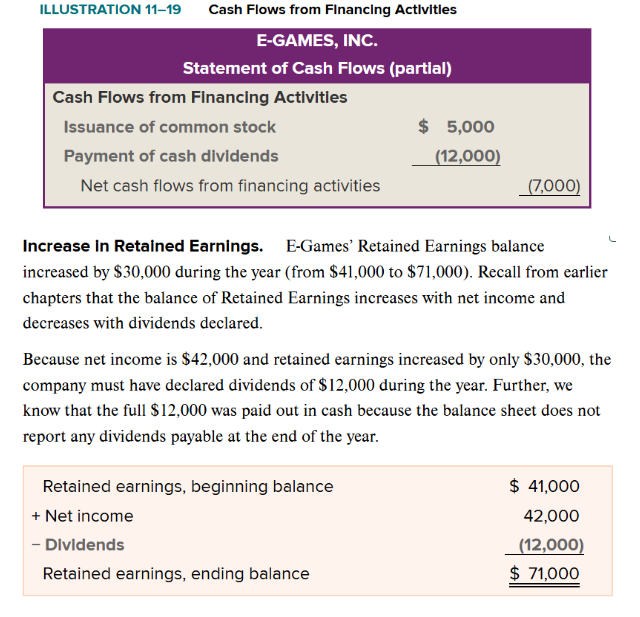Click the small mark at the page's right edge
The width and height of the screenshot is (640, 617).
(x=609, y=237)
